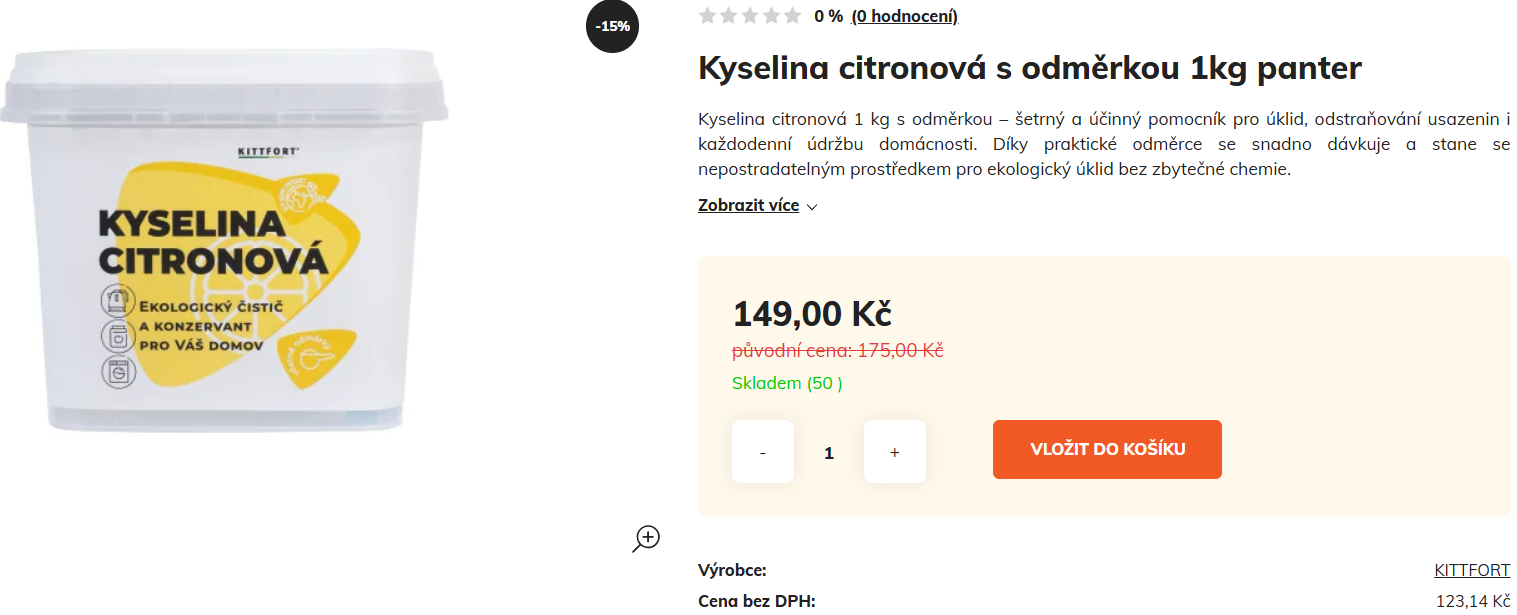Viewport: 1517px width, 615px height.
Task: Click the second rating star
Action: [729, 16]
